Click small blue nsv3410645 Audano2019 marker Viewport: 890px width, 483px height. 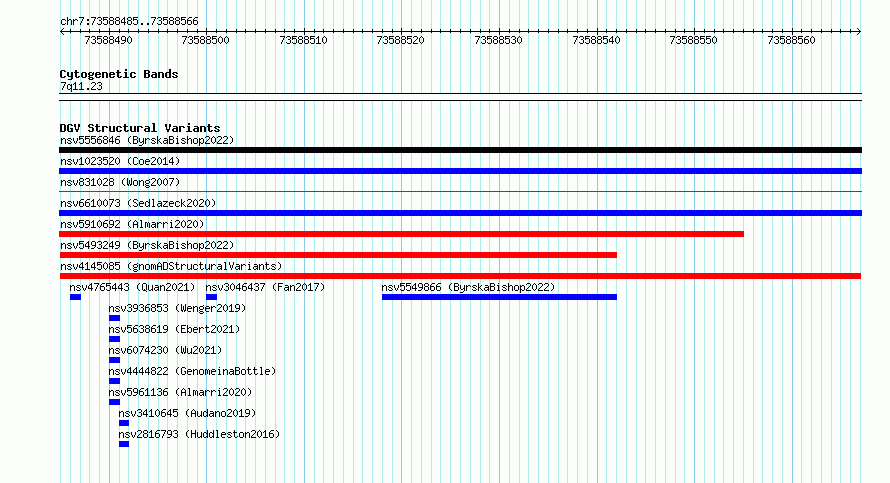(124, 423)
